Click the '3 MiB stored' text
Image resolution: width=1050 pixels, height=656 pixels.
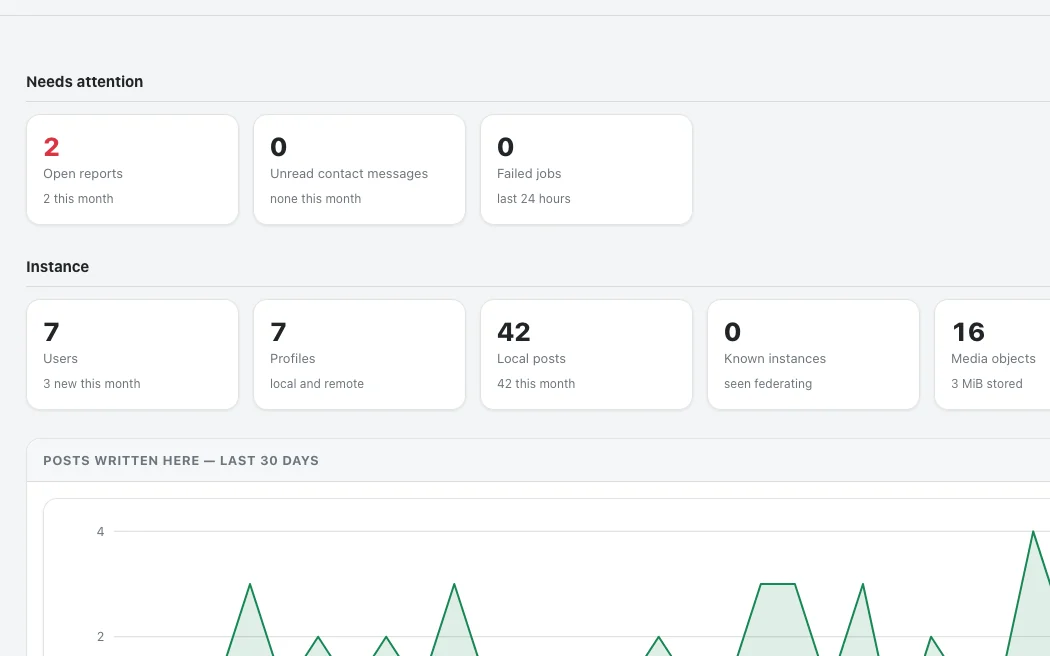pyautogui.click(x=987, y=384)
